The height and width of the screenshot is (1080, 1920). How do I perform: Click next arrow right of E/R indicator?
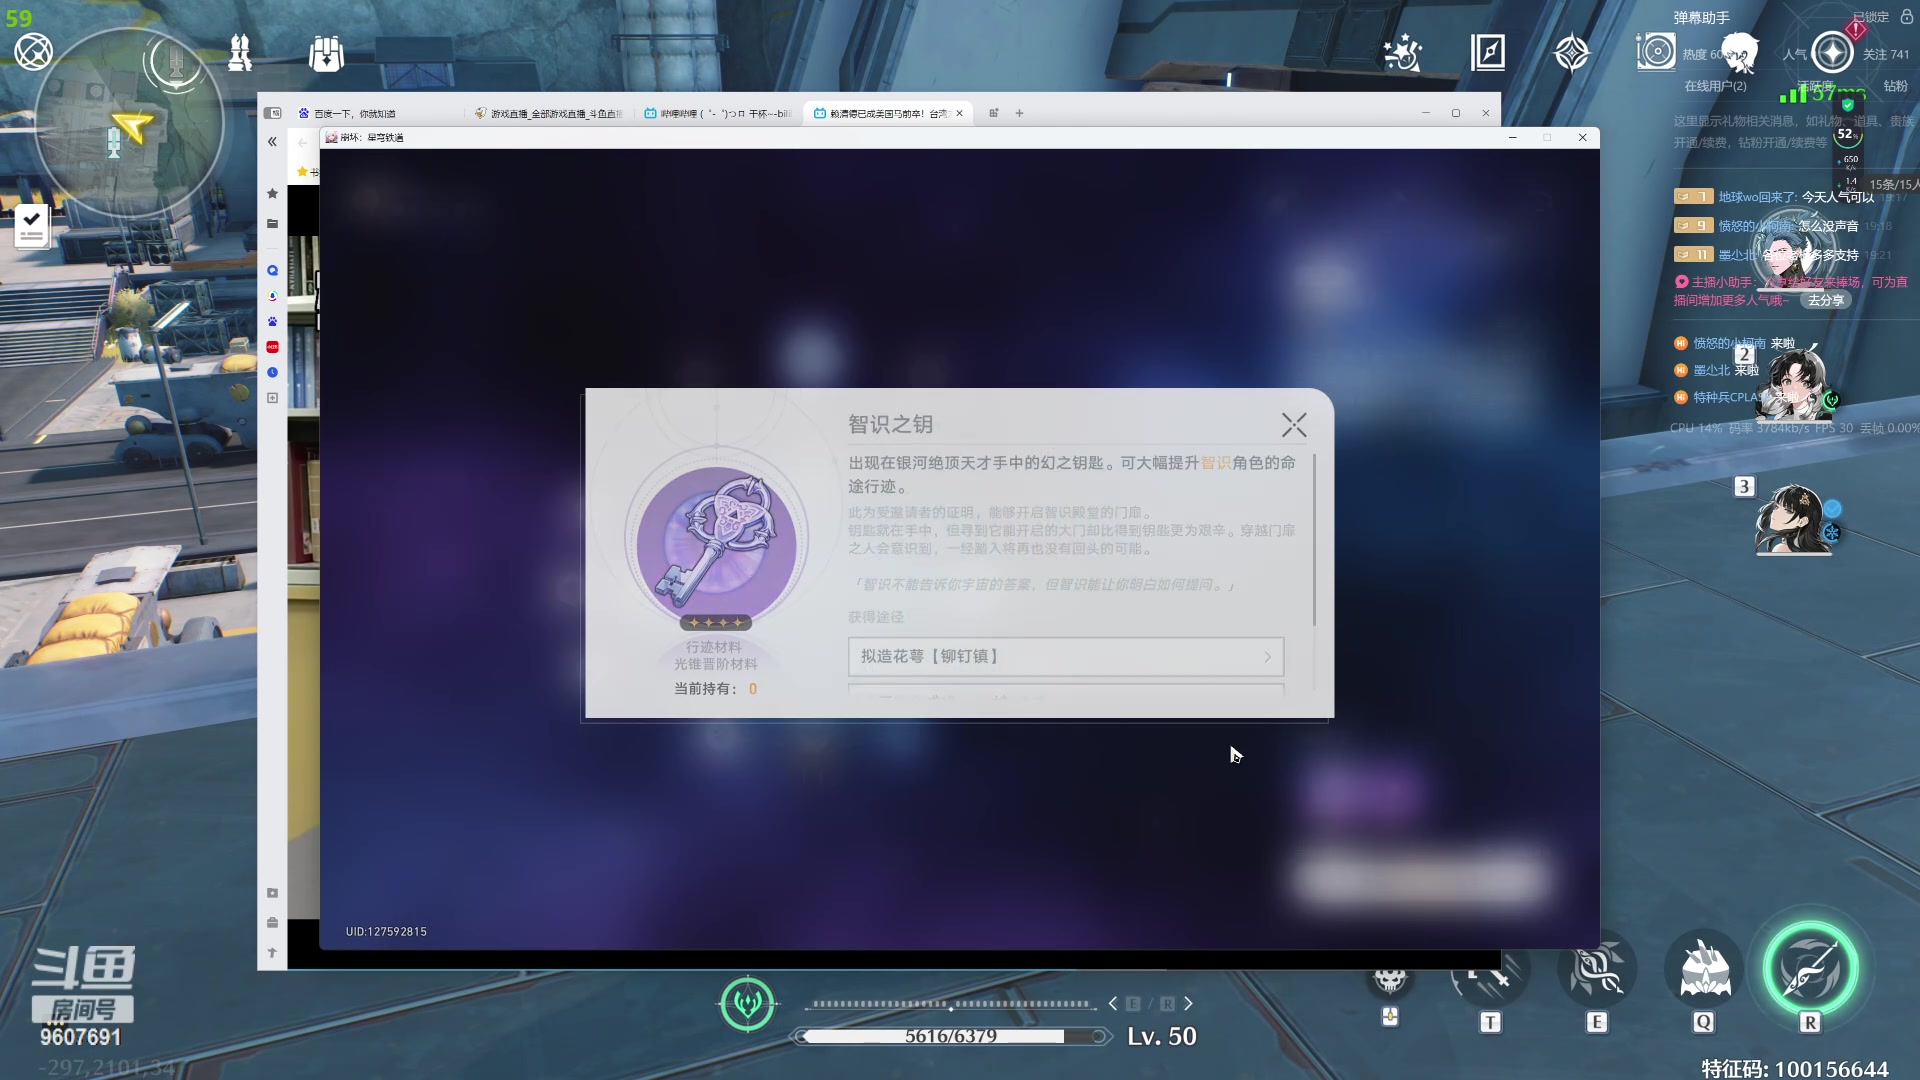(1188, 1003)
